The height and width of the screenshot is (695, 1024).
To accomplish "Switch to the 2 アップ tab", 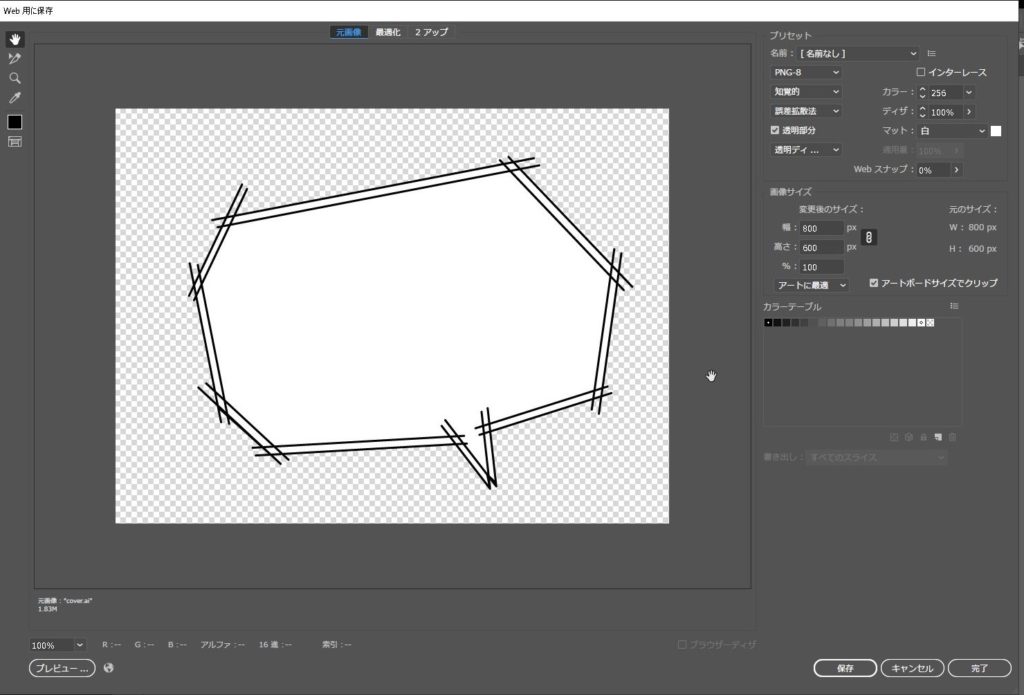I will [431, 32].
